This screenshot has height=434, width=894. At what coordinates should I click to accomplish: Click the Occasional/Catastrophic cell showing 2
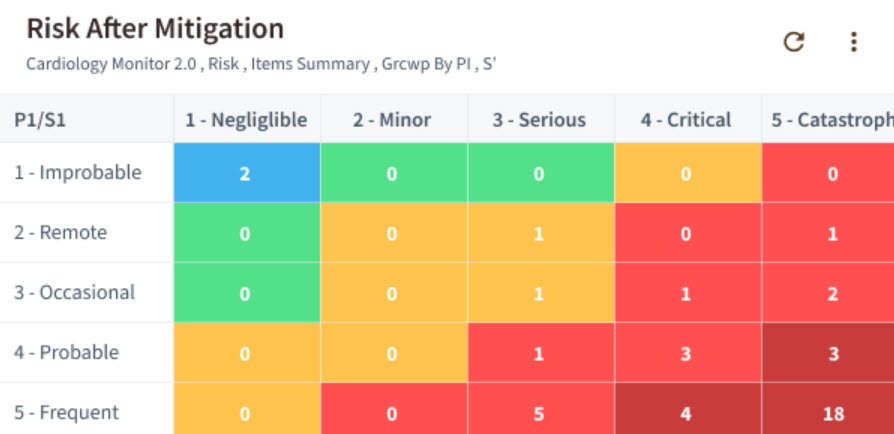pos(832,293)
